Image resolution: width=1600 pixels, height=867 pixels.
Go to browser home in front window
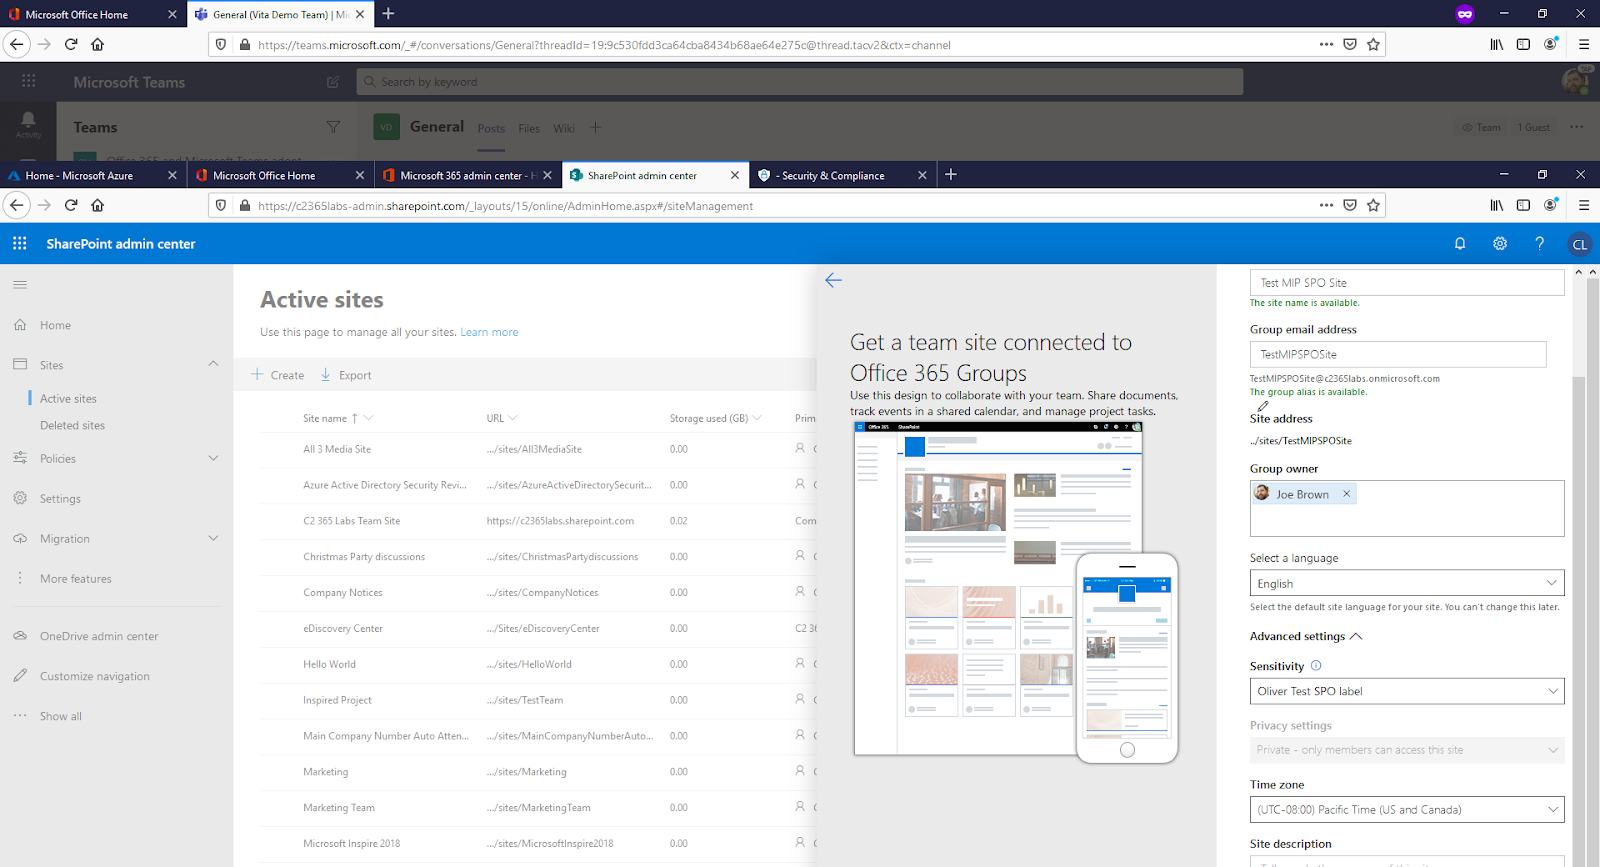click(x=97, y=205)
